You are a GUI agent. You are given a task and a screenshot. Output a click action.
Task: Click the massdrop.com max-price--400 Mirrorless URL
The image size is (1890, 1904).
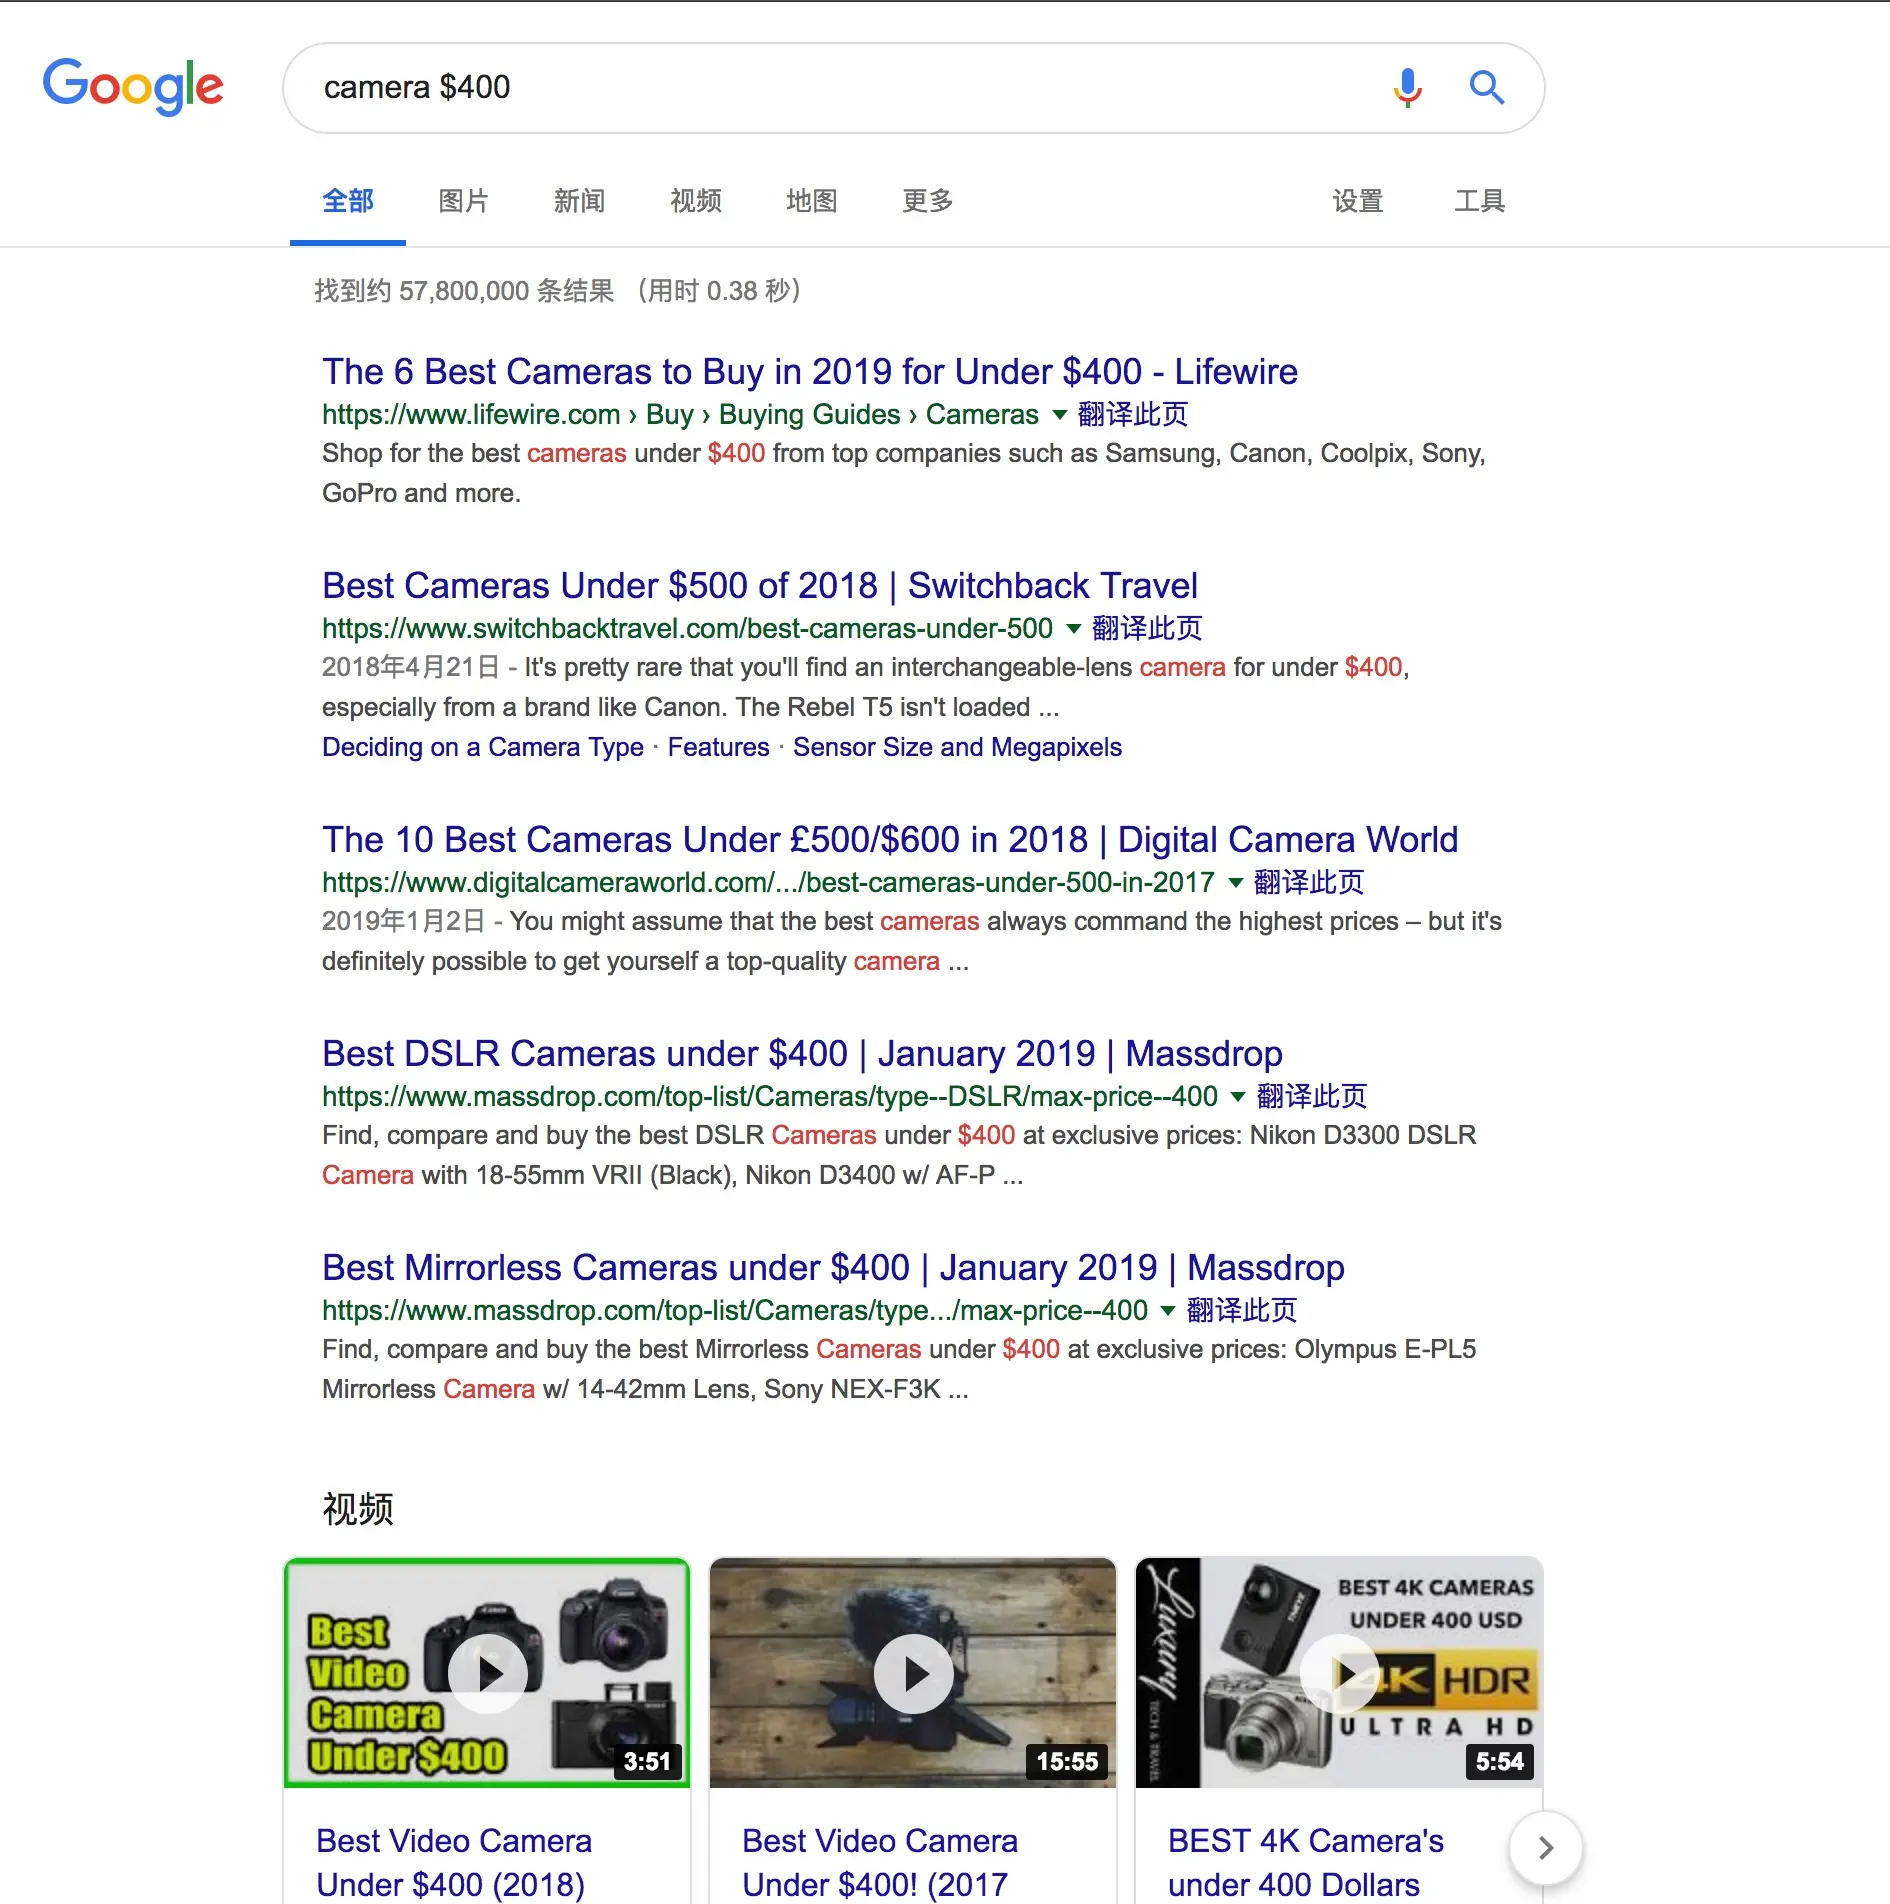coord(735,1311)
